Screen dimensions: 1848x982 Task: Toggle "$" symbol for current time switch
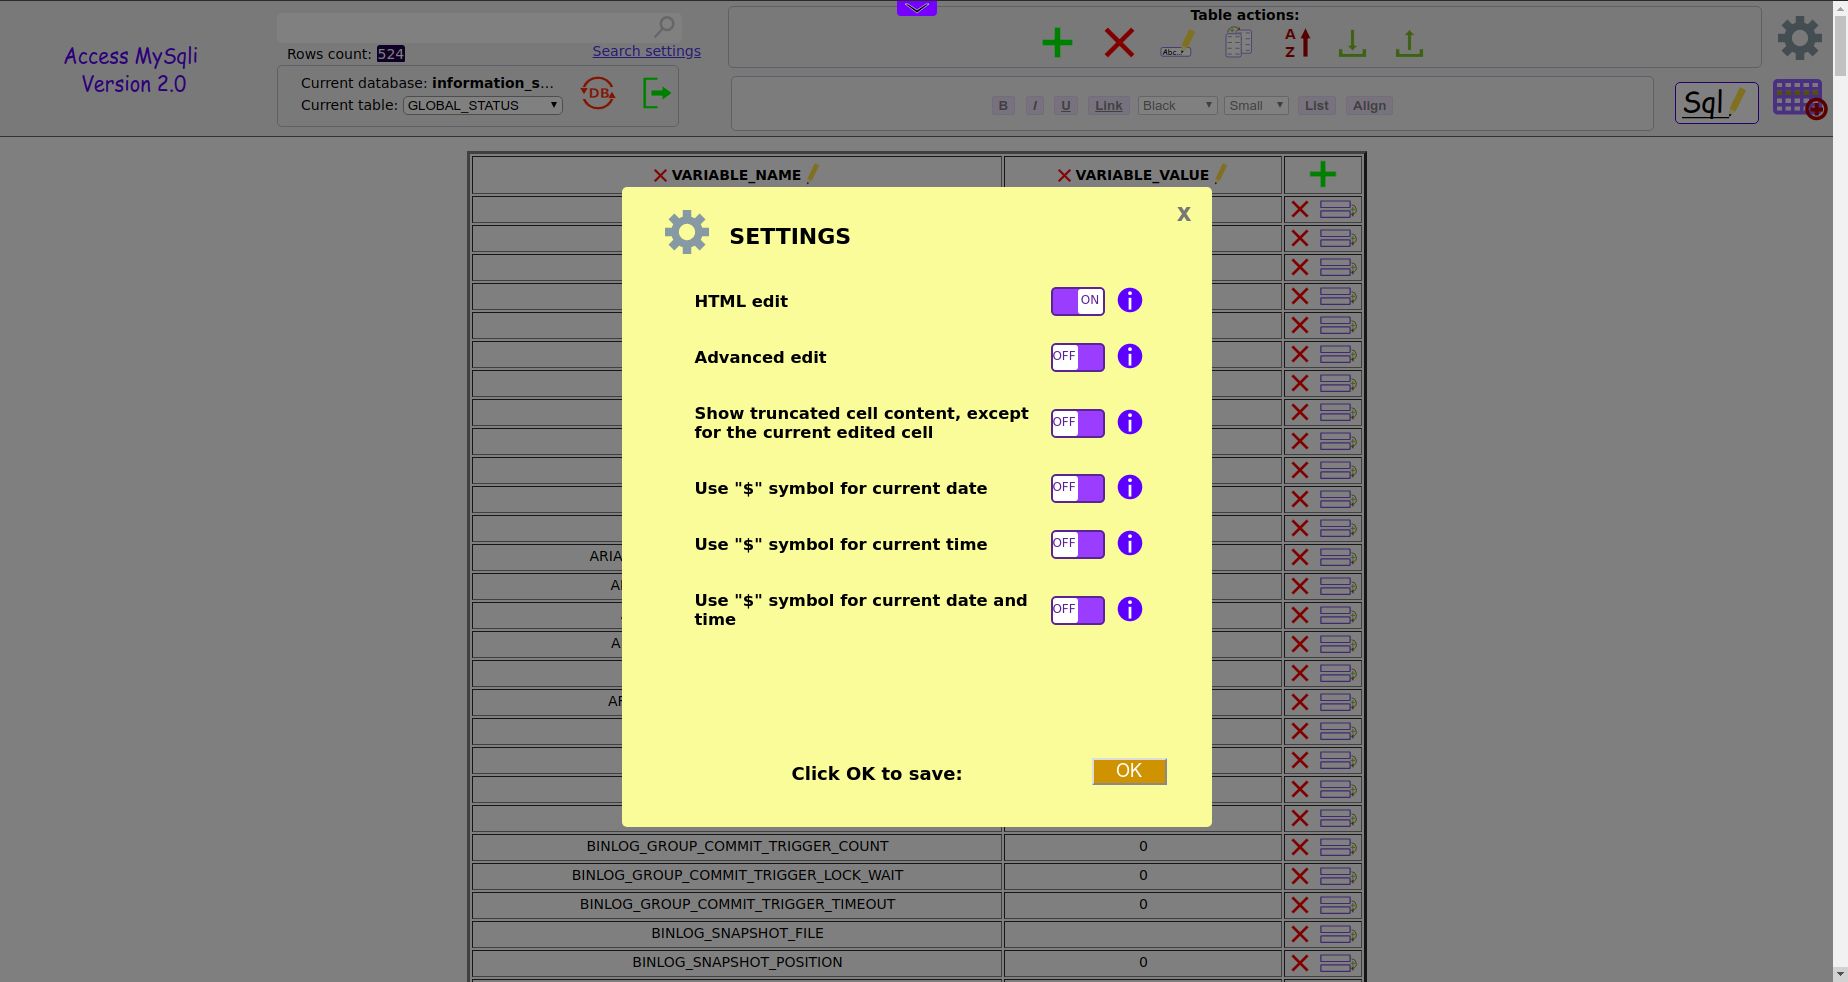1077,544
